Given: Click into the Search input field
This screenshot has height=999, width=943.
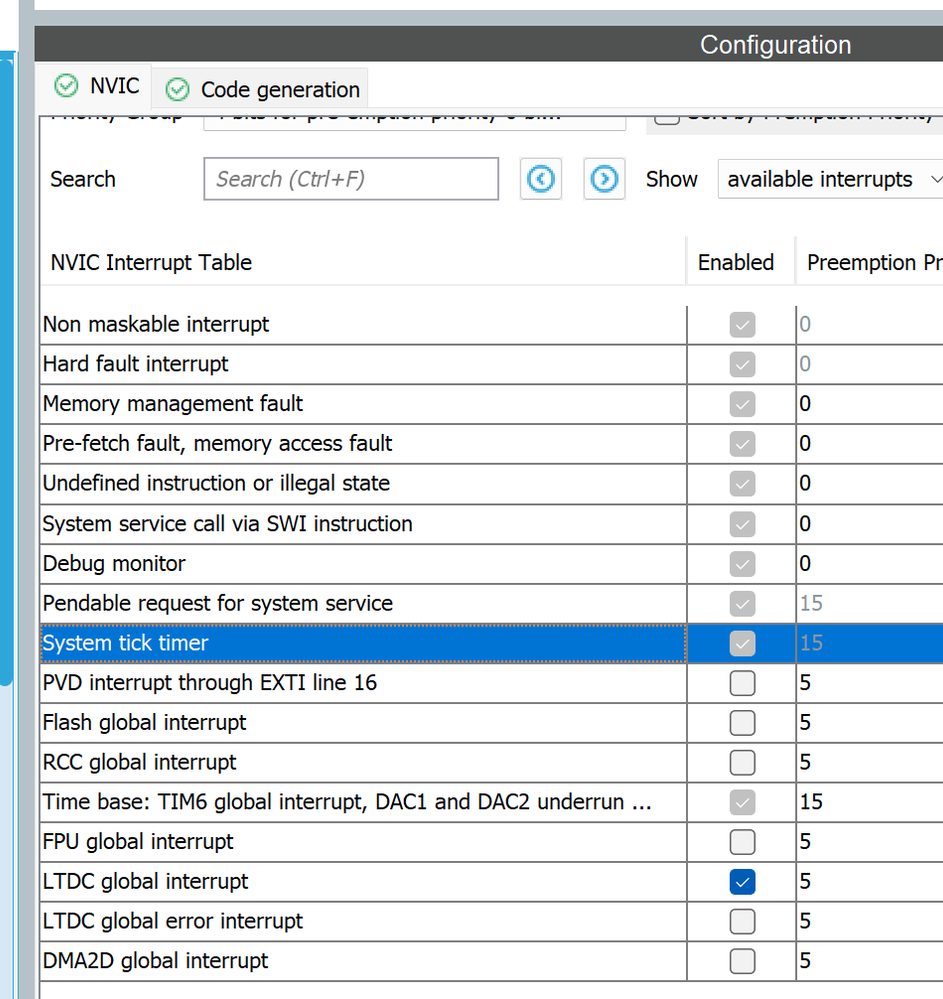Looking at the screenshot, I should (x=351, y=179).
